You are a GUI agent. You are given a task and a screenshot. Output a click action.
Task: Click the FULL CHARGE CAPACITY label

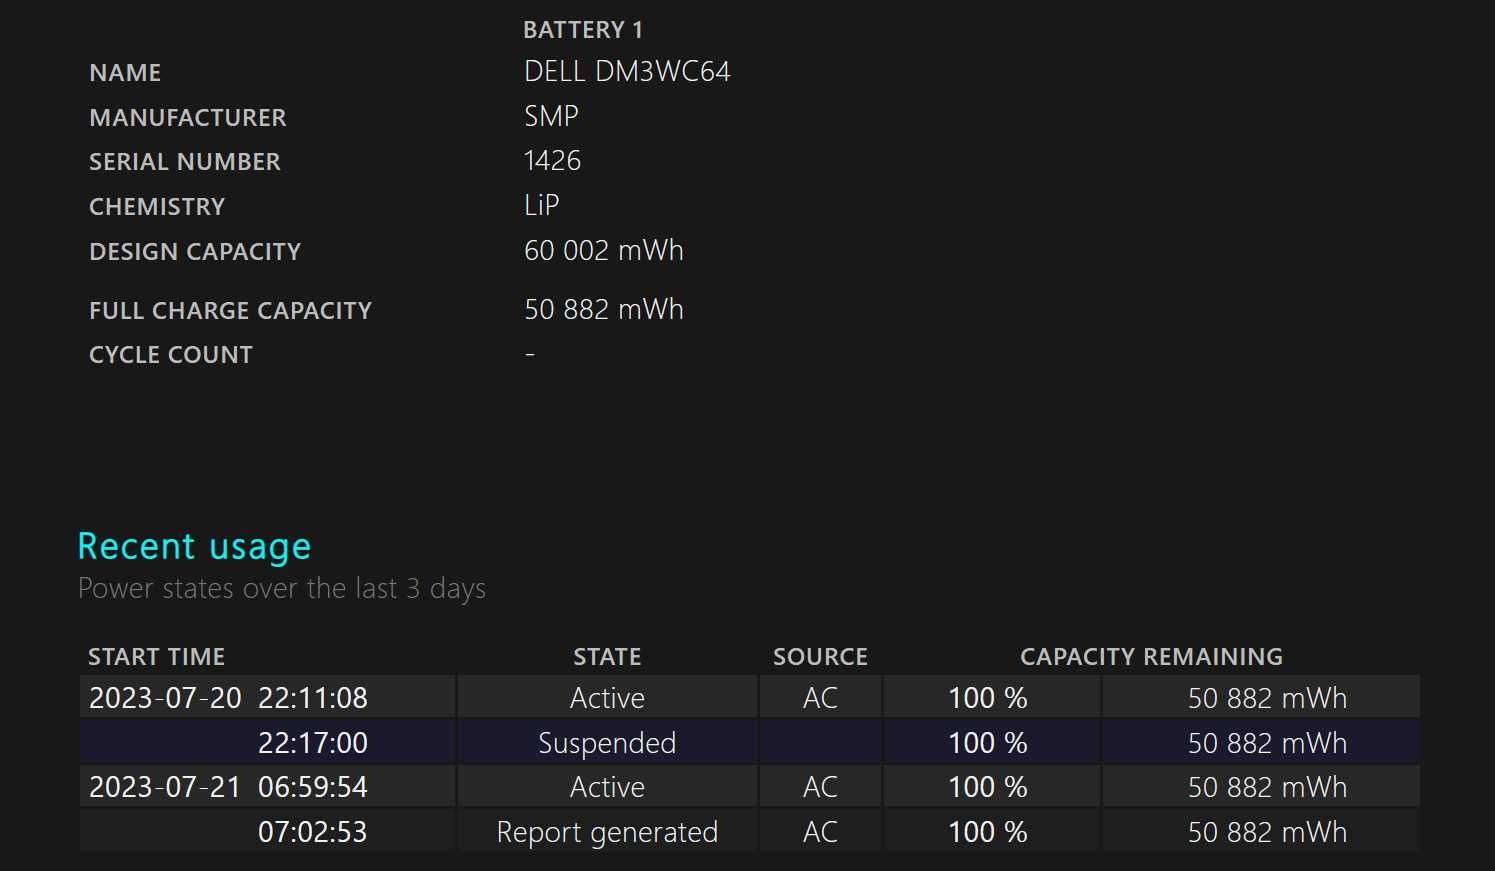(230, 311)
